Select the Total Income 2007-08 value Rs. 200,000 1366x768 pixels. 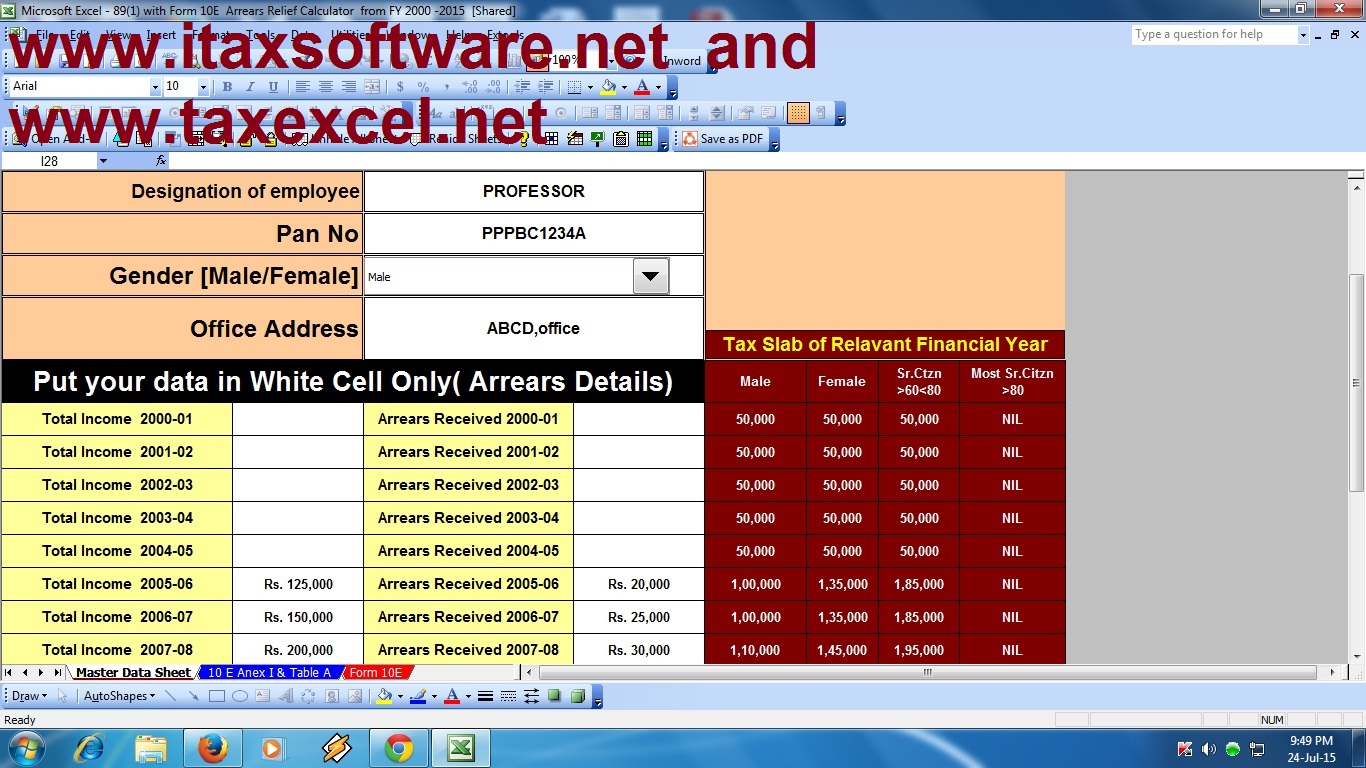click(x=298, y=650)
